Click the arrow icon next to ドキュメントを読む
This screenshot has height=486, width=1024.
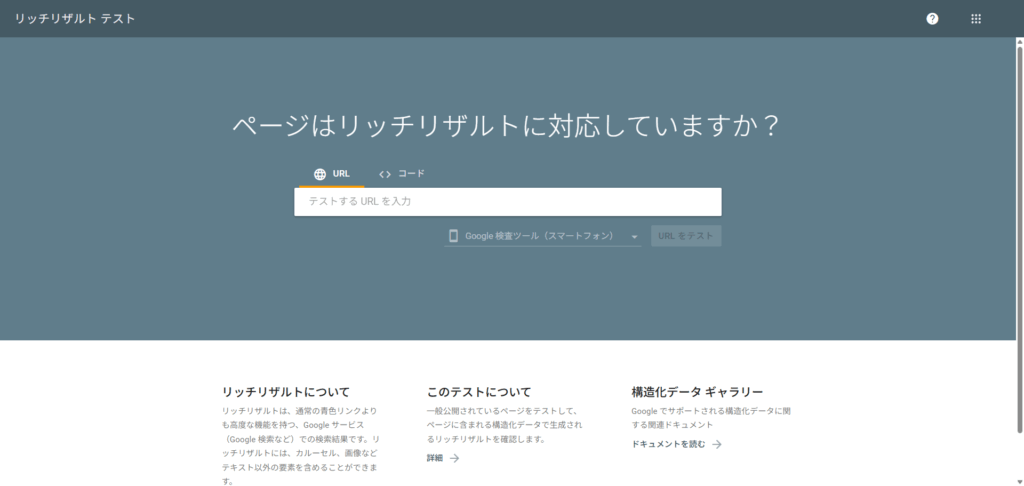(717, 444)
